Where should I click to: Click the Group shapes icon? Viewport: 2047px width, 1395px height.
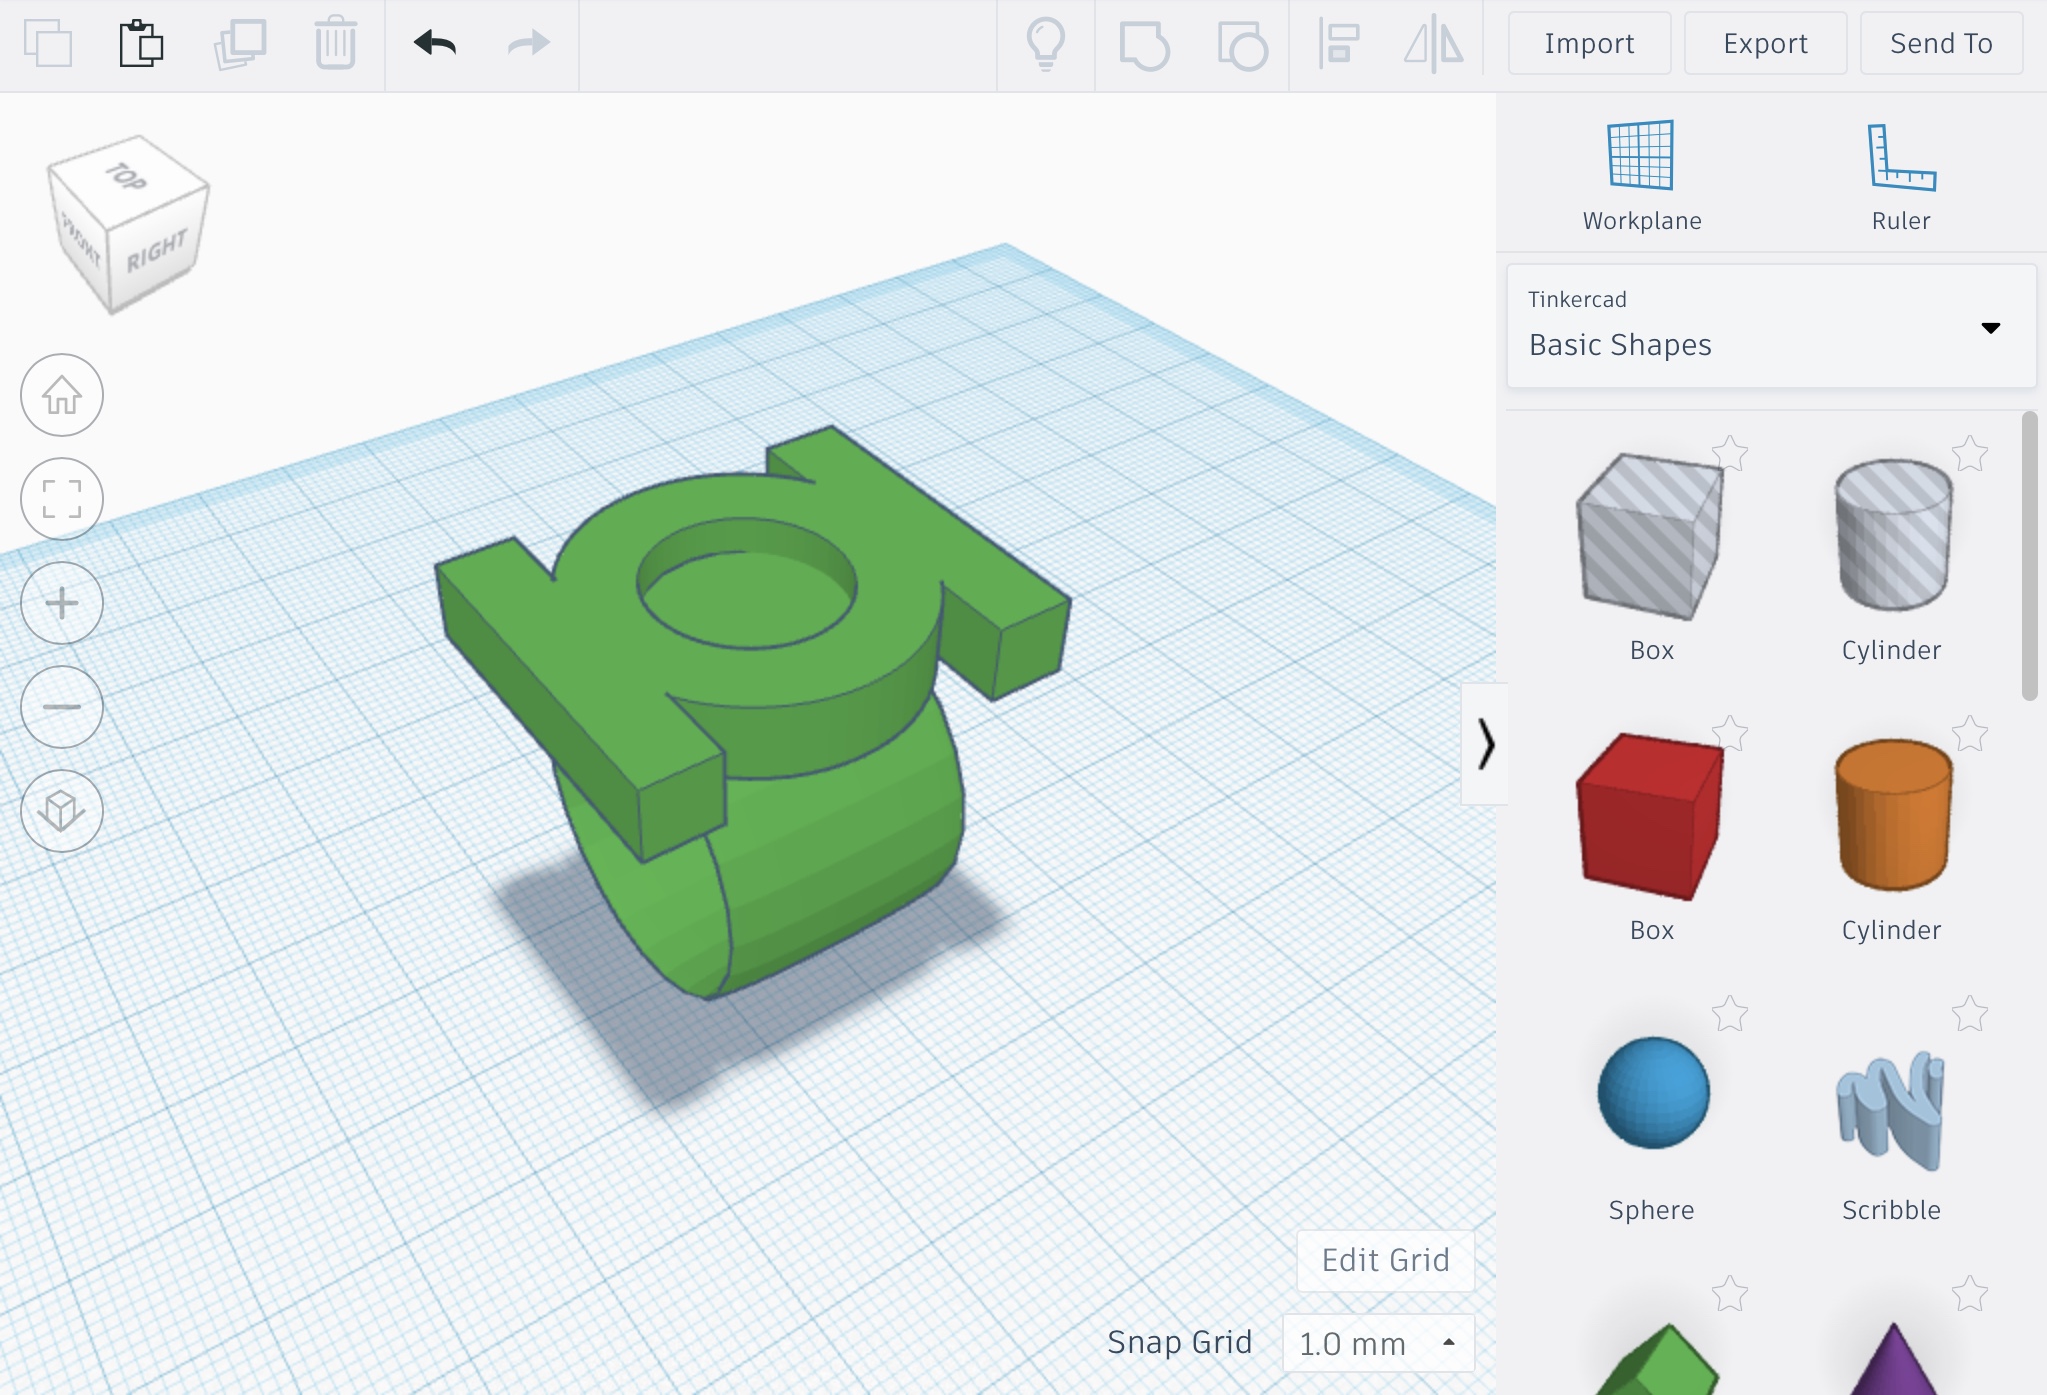pyautogui.click(x=1144, y=45)
